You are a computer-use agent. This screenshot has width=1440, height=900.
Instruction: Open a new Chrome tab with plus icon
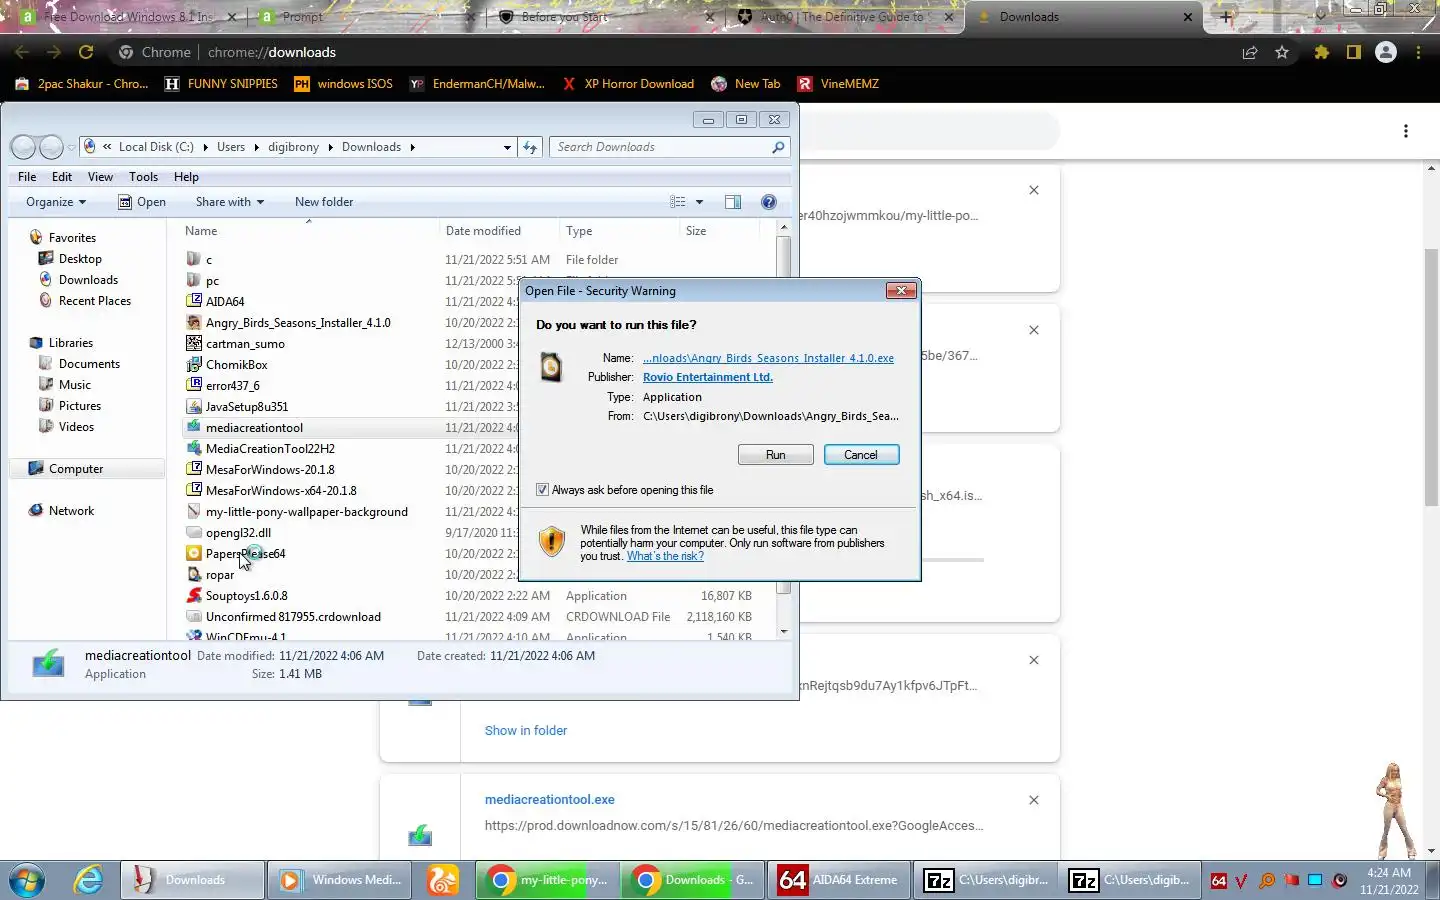(1226, 17)
